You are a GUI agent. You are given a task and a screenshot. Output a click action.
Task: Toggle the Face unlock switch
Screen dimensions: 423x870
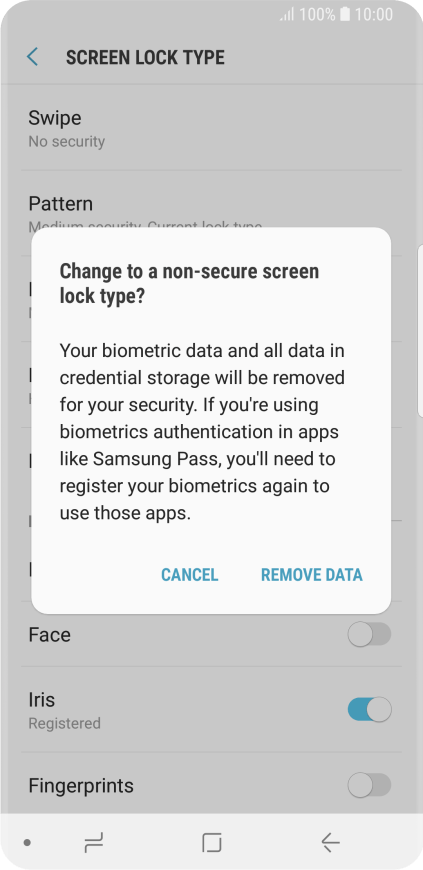click(x=369, y=634)
